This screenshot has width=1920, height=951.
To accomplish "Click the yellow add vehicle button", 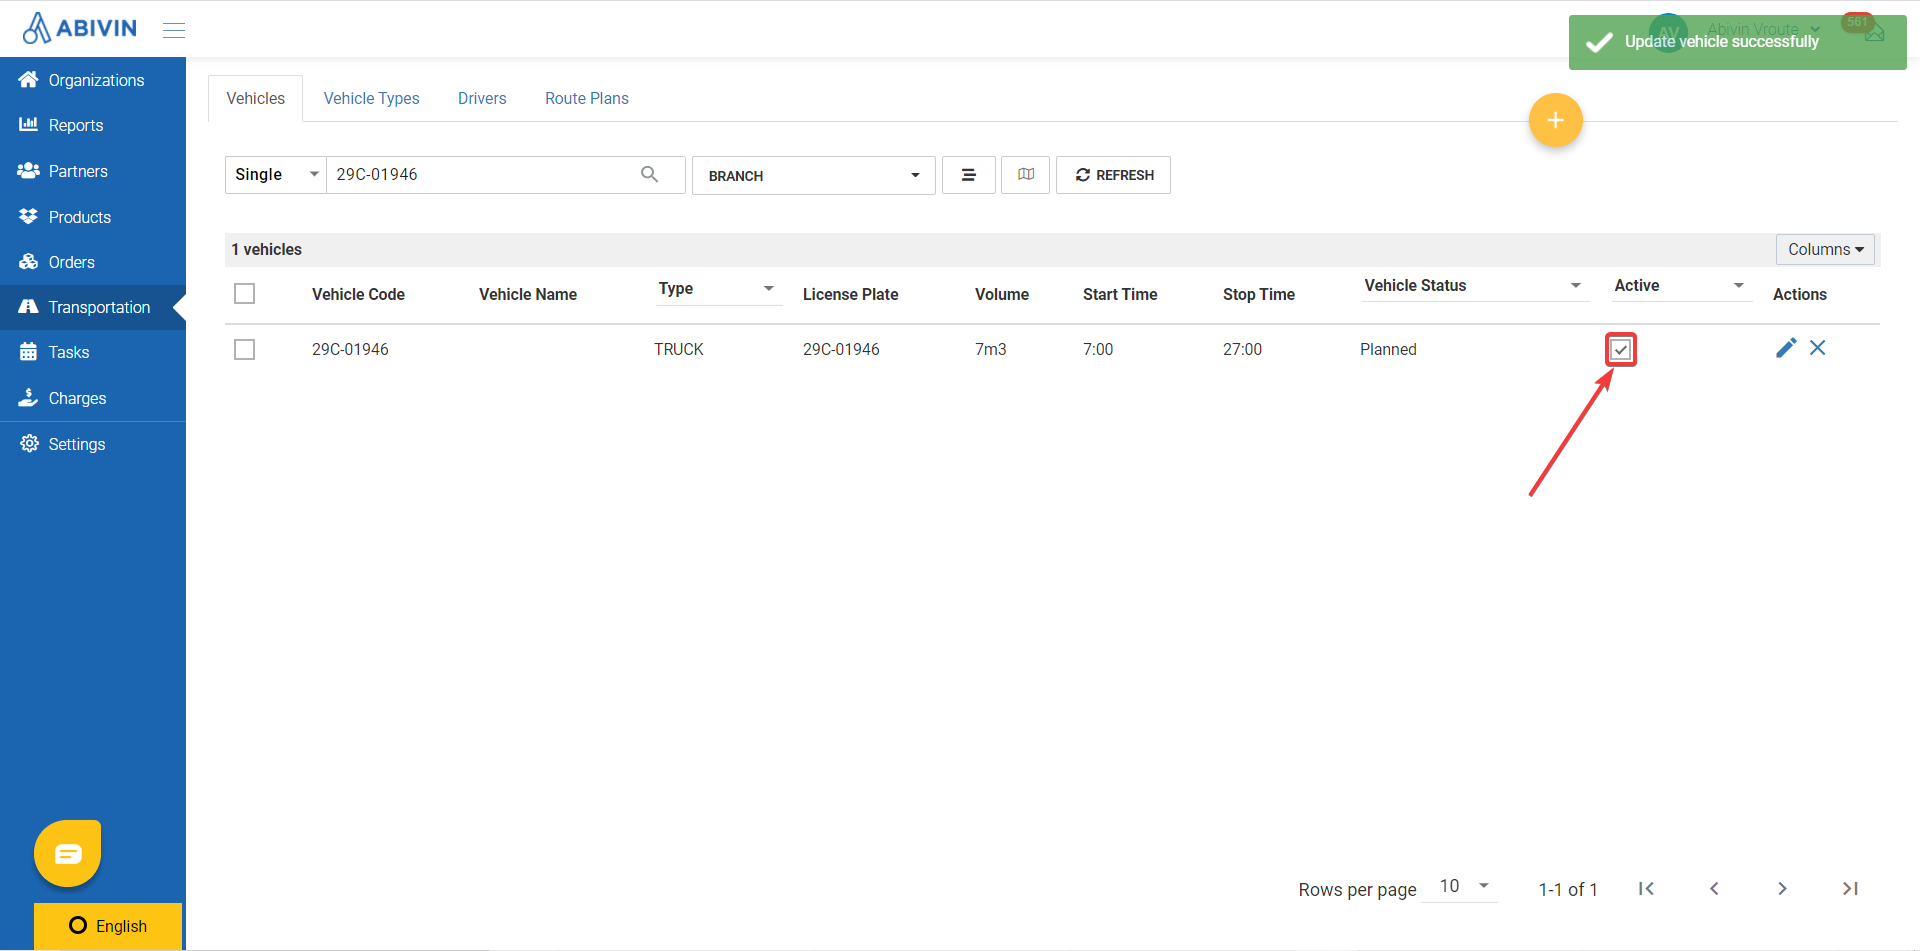I will point(1555,120).
